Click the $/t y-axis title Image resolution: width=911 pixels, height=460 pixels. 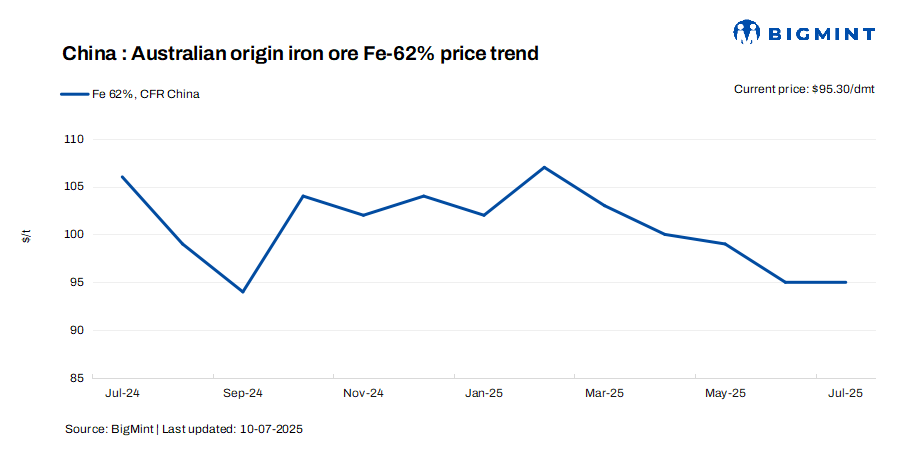click(26, 235)
